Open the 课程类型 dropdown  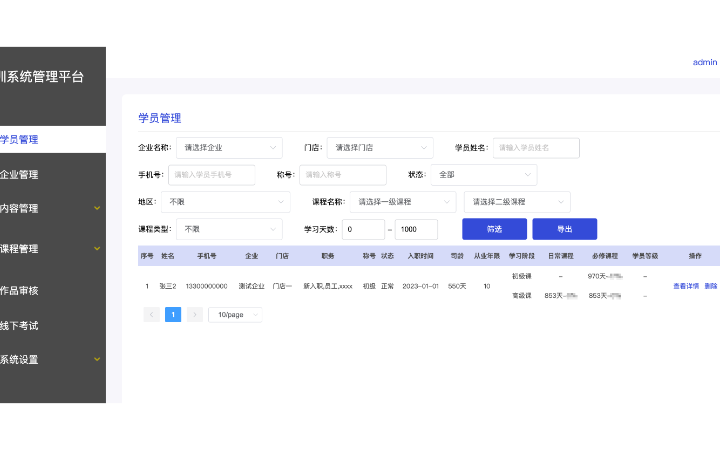point(229,229)
